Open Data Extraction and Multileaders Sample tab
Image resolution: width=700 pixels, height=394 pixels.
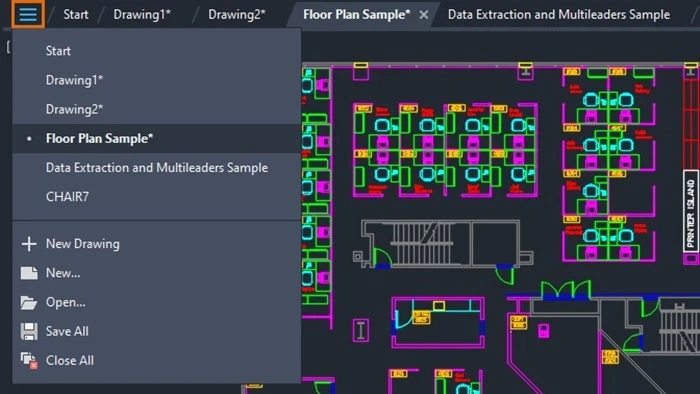(558, 14)
